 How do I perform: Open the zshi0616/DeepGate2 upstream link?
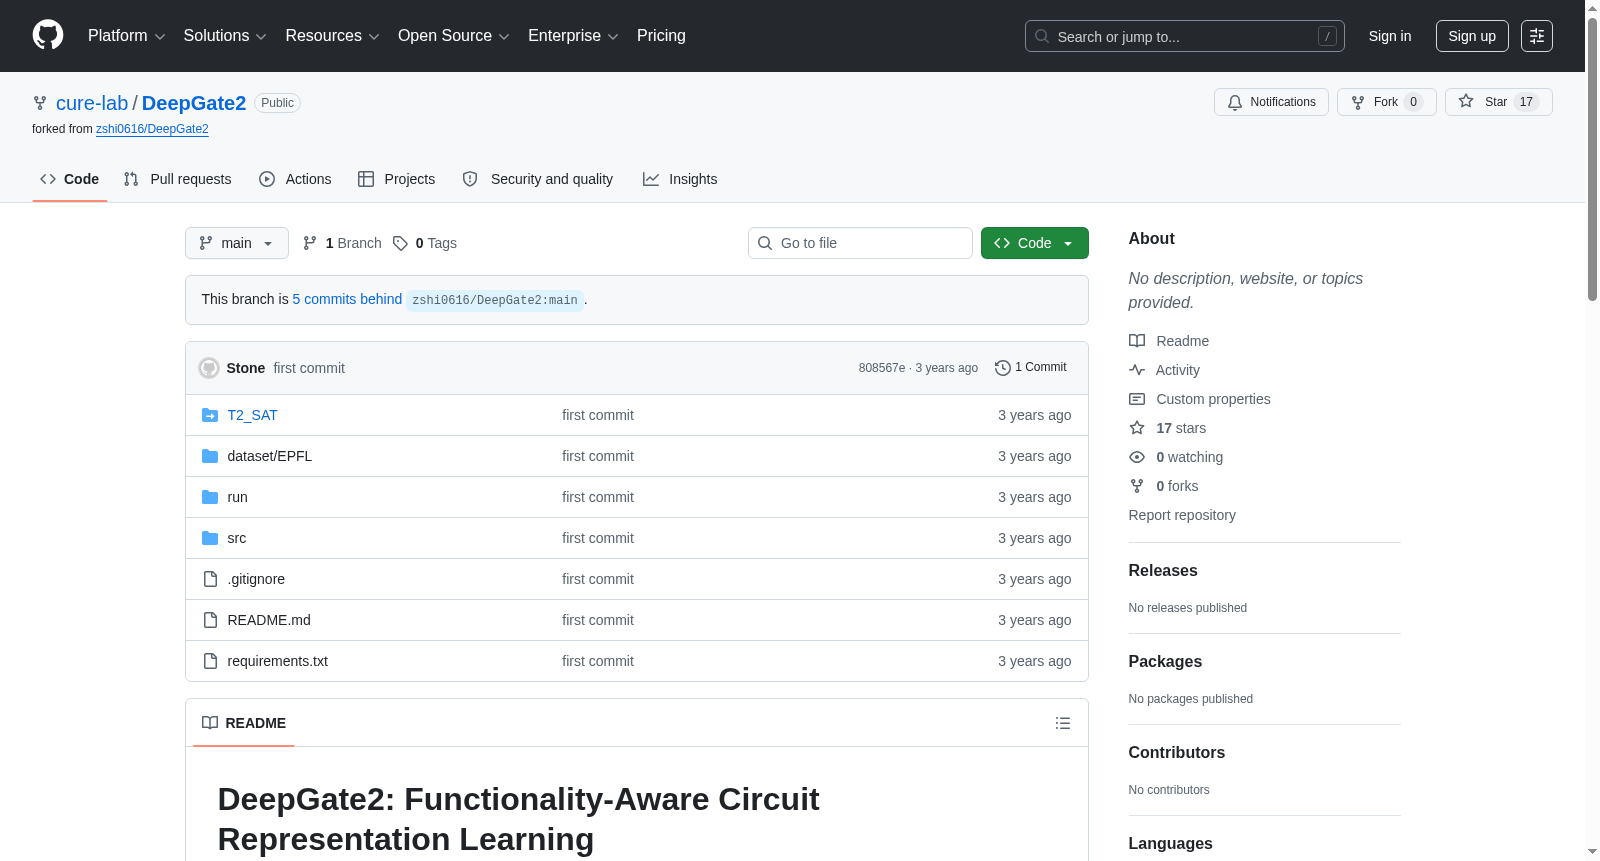pos(152,129)
